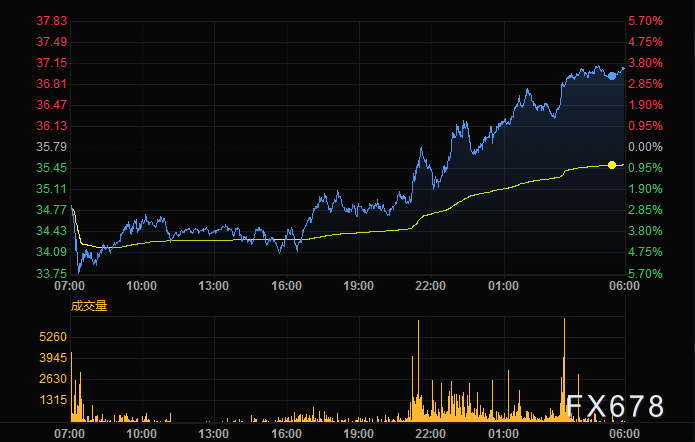This screenshot has width=695, height=442.
Task: Click the blue price line end marker dot
Action: (612, 76)
